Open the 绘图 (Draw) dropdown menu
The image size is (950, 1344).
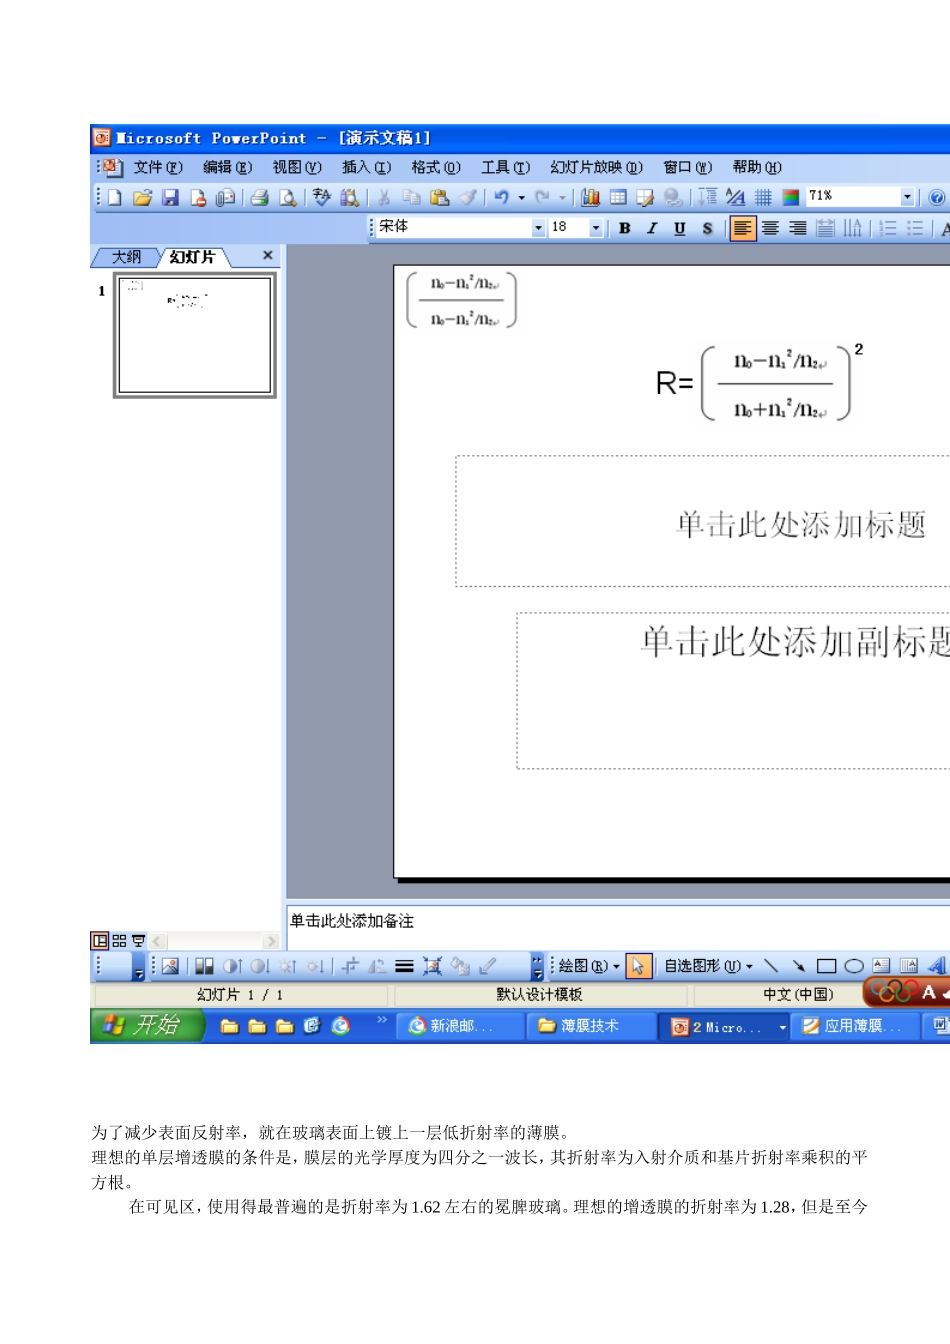(589, 966)
